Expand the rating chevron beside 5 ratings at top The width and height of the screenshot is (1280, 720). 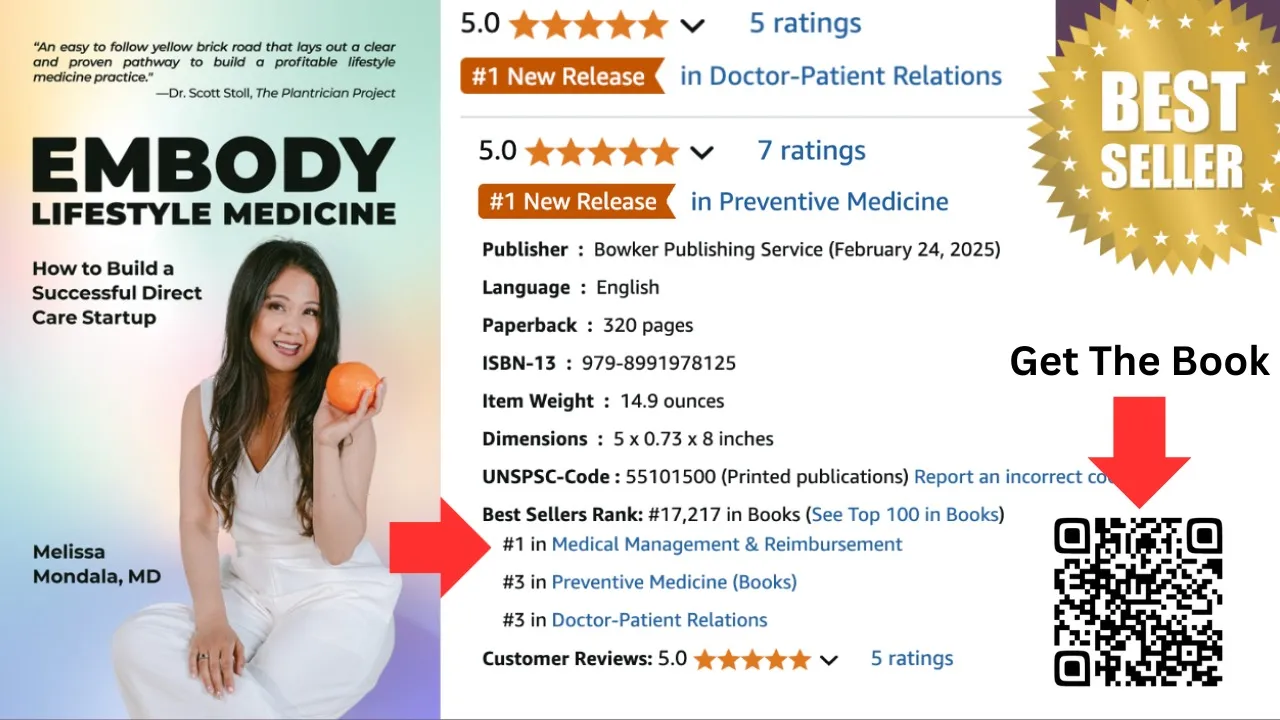[x=692, y=26]
